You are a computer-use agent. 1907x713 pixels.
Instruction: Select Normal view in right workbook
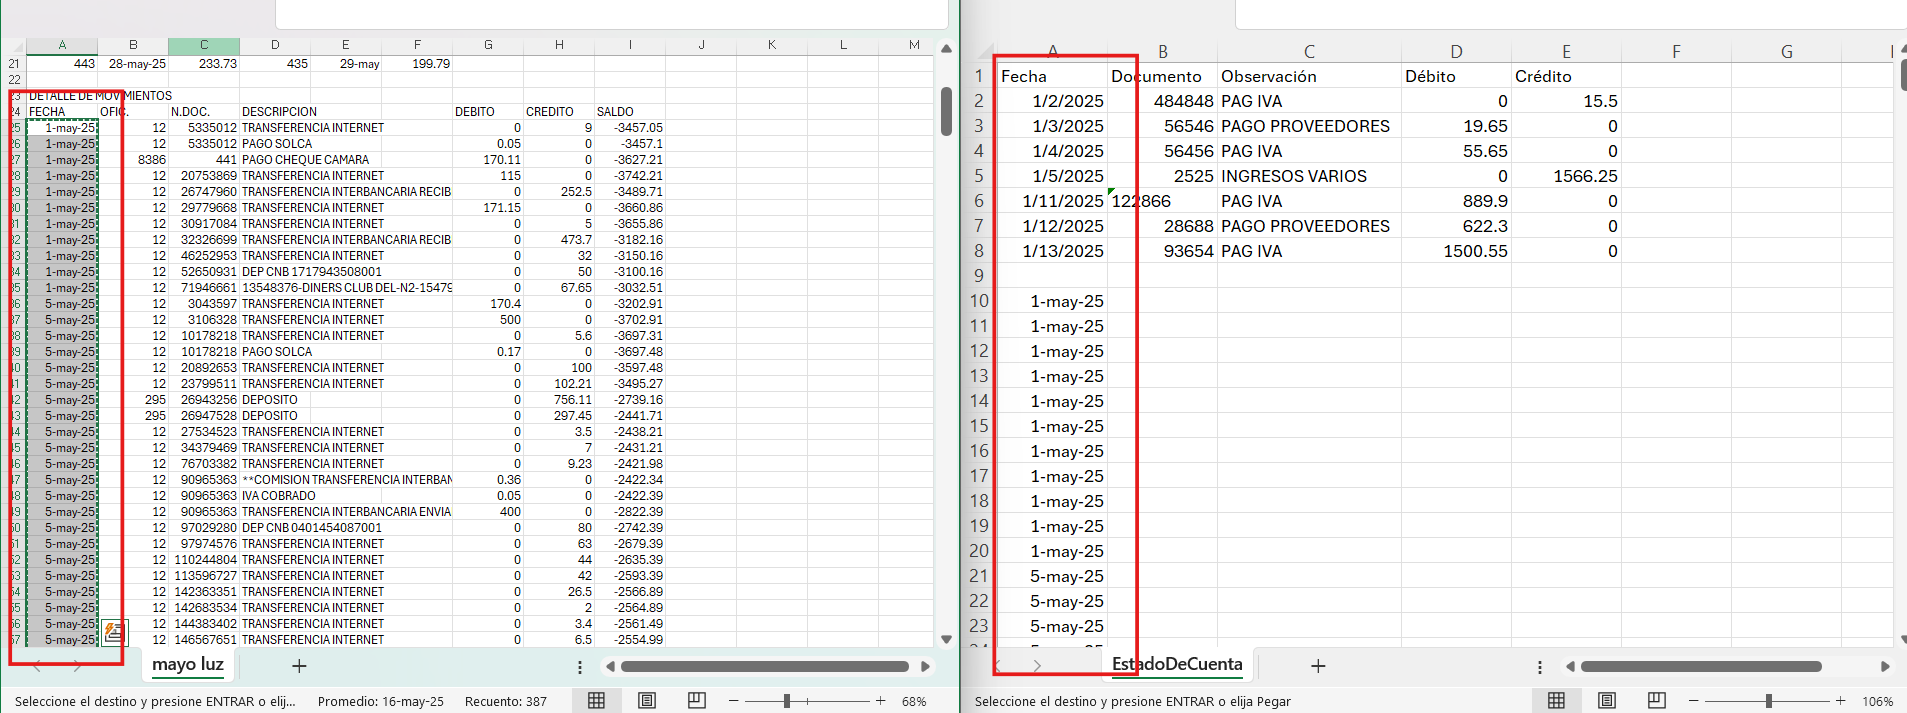1557,701
